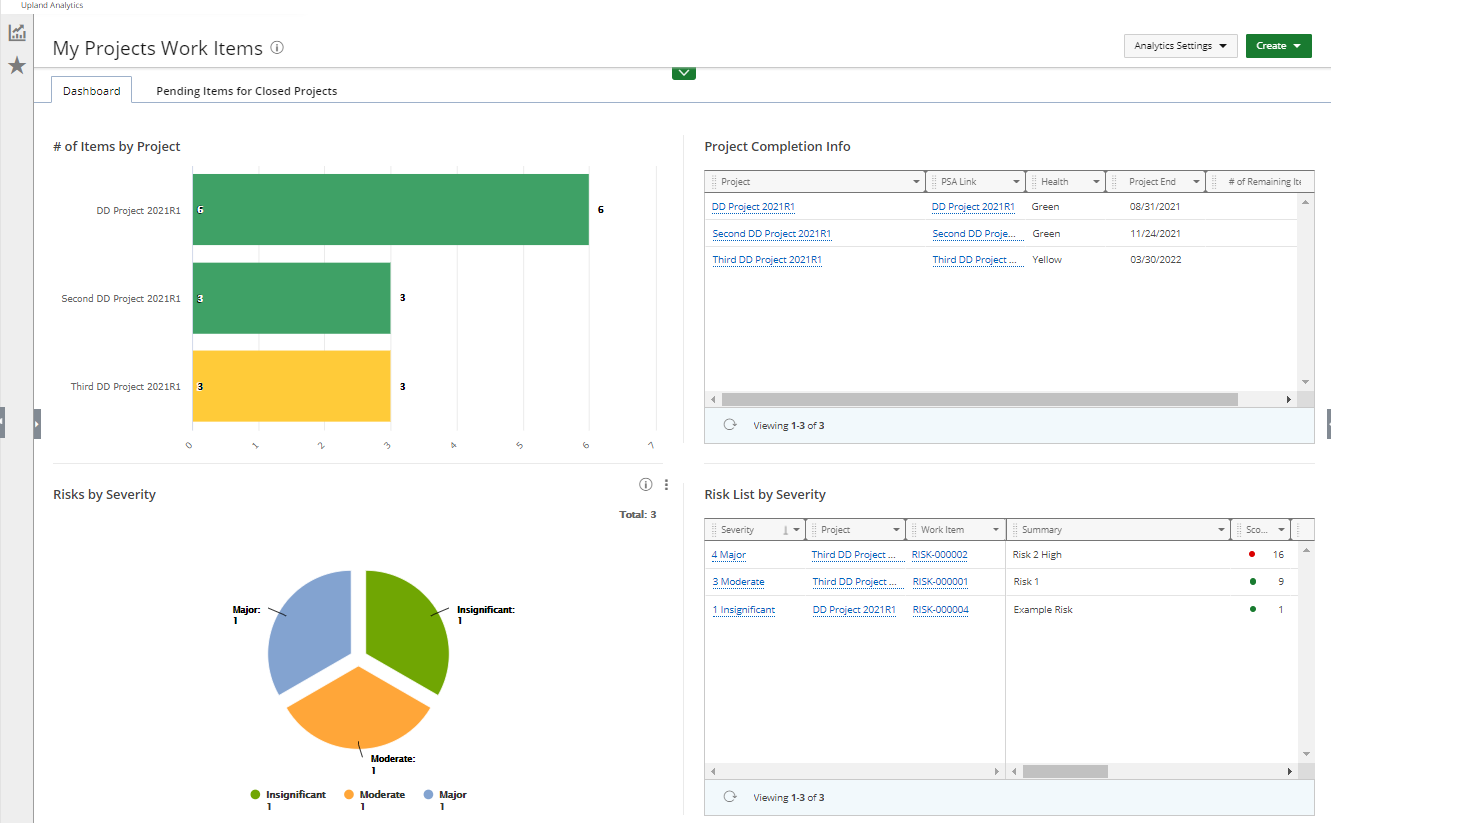
Task: Expand the green chevron filter panel
Action: coord(684,73)
